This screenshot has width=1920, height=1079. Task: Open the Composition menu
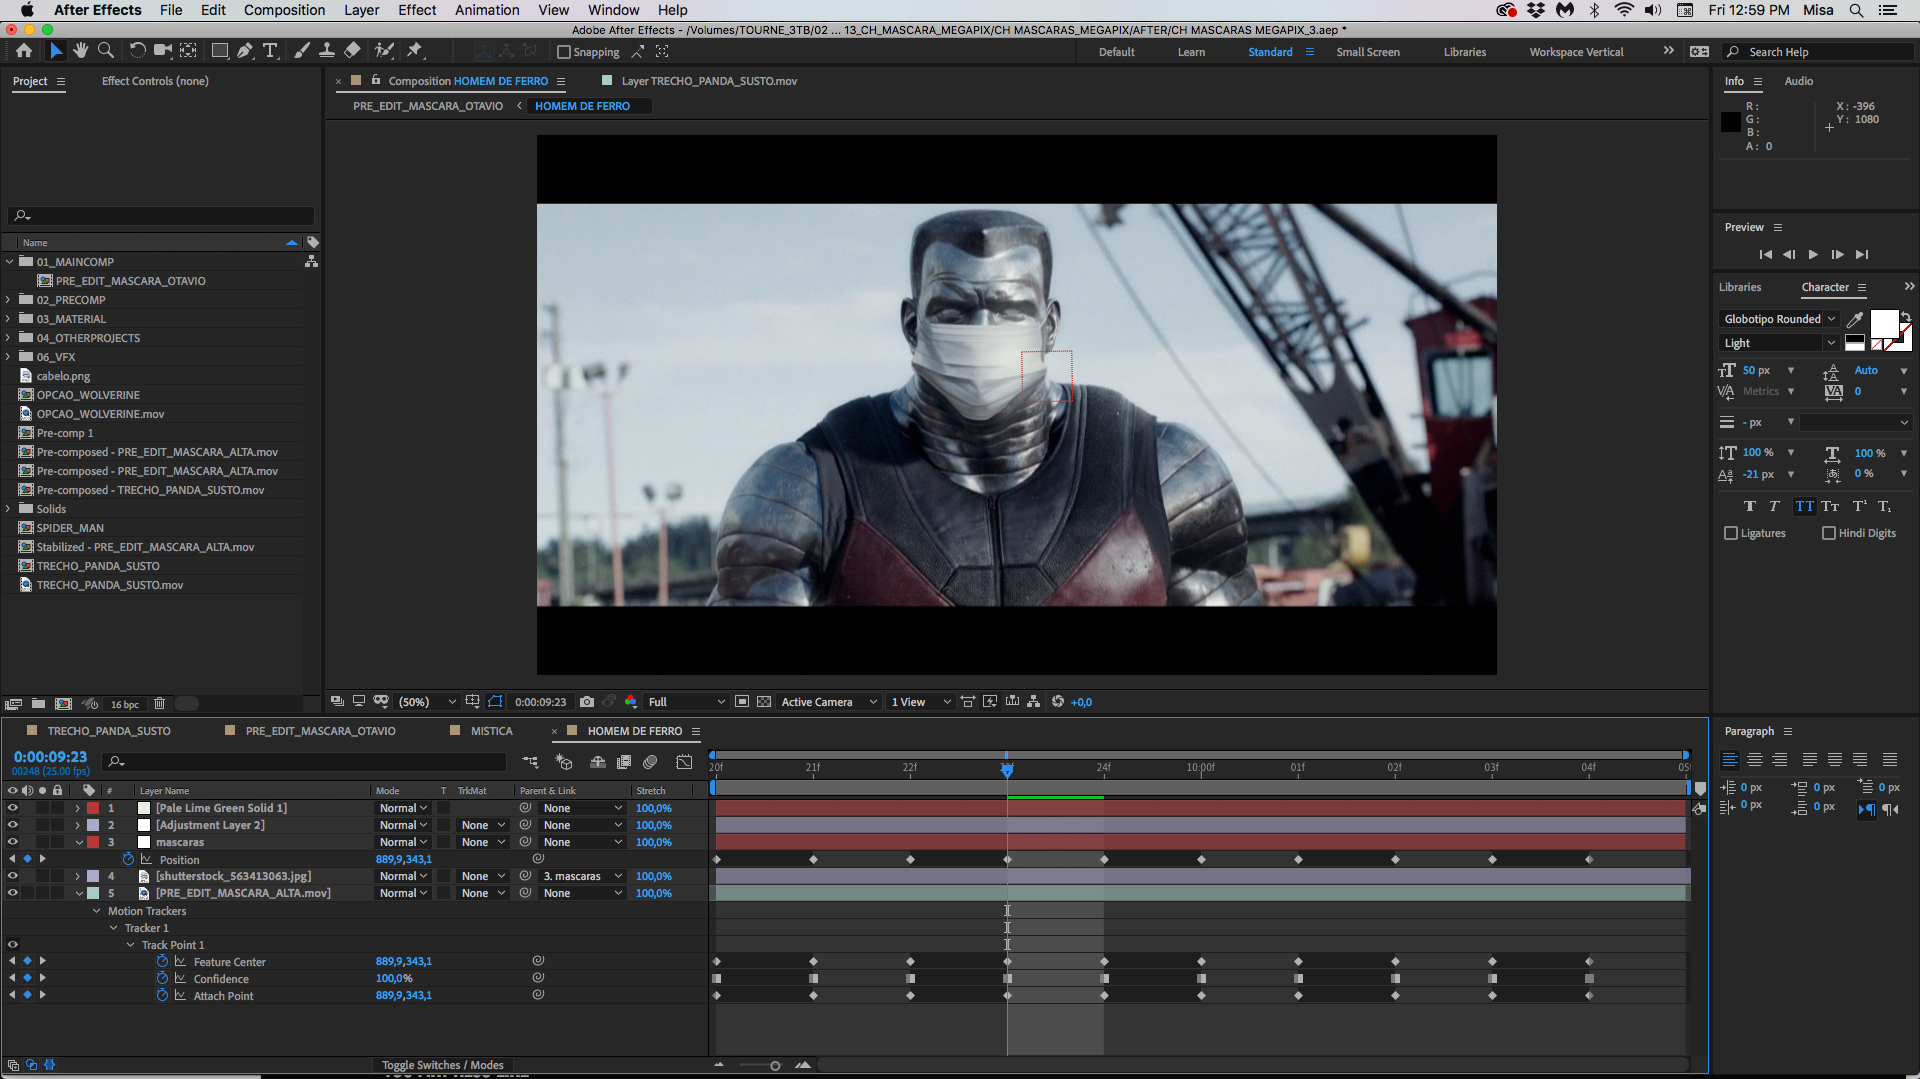click(x=284, y=10)
